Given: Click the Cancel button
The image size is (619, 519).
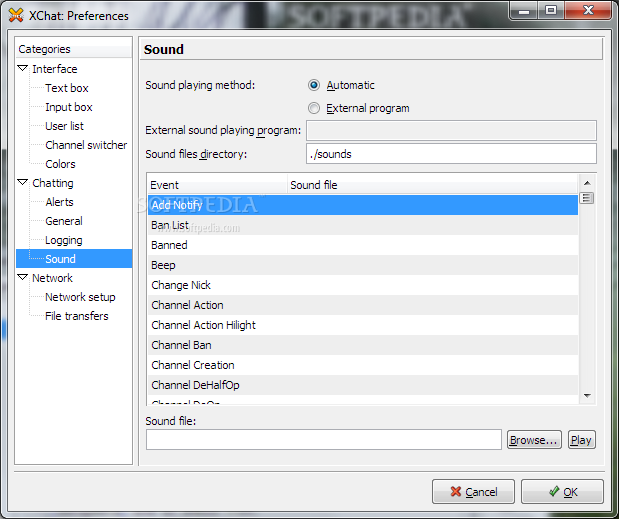Looking at the screenshot, I should coord(473,491).
